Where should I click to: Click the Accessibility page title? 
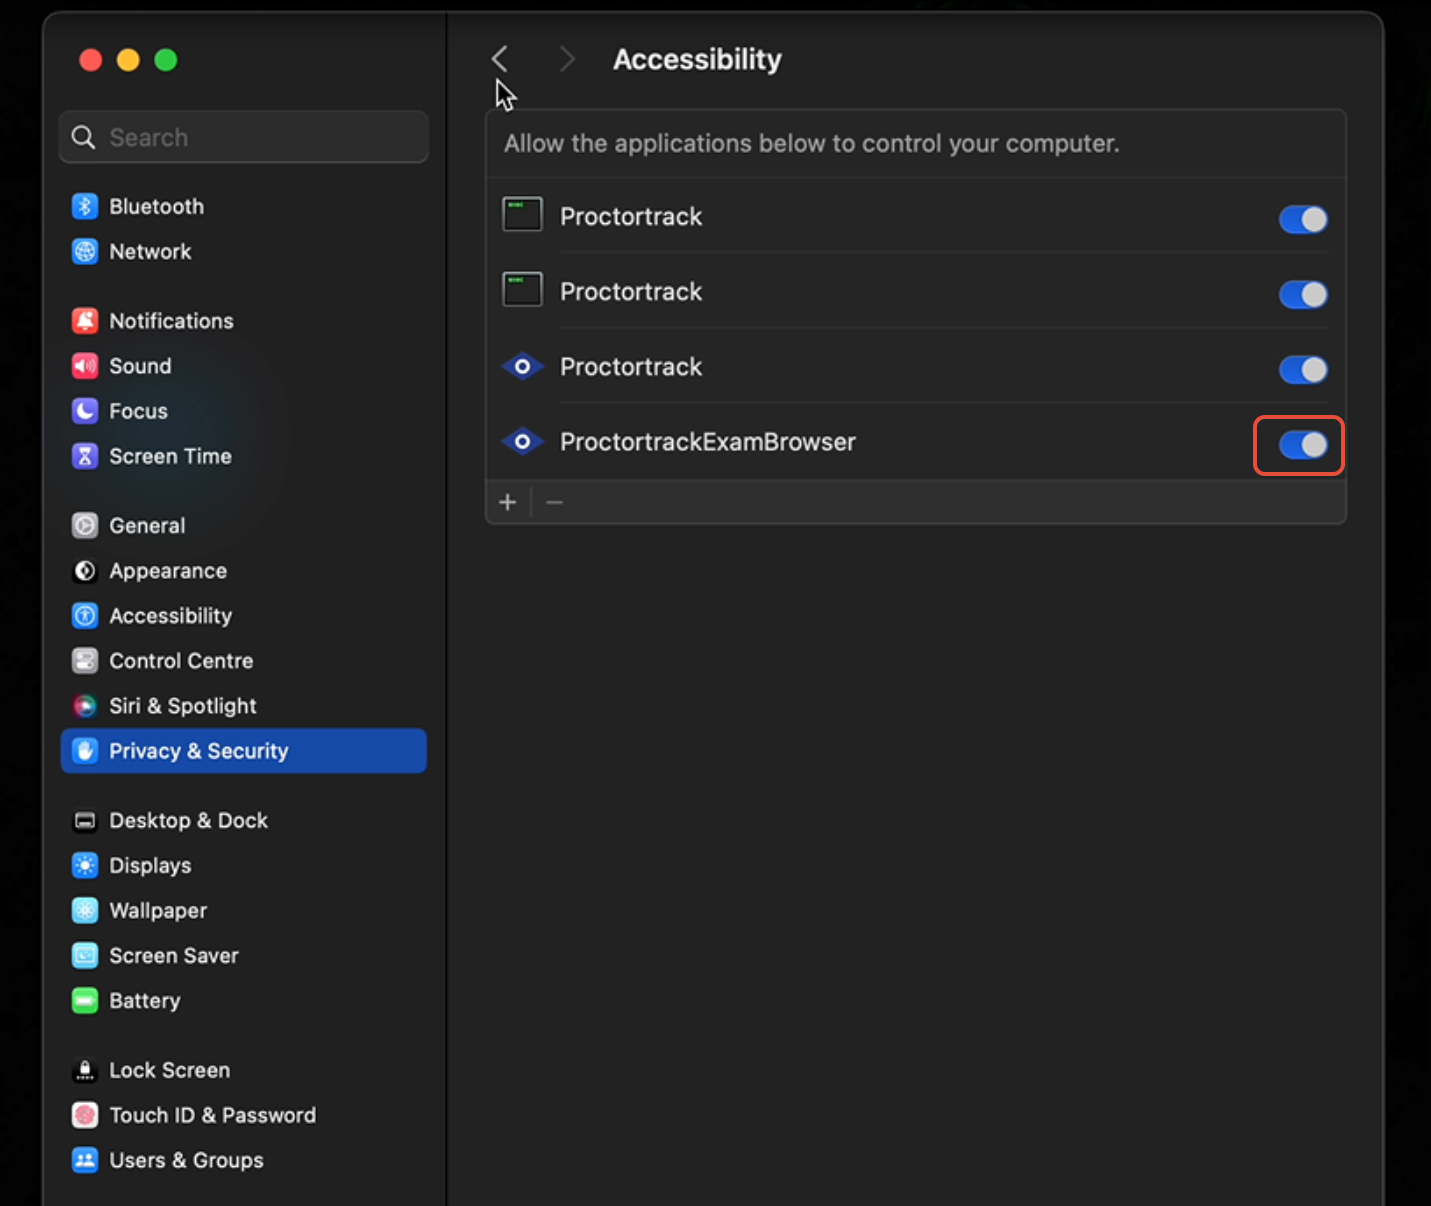[x=697, y=60]
